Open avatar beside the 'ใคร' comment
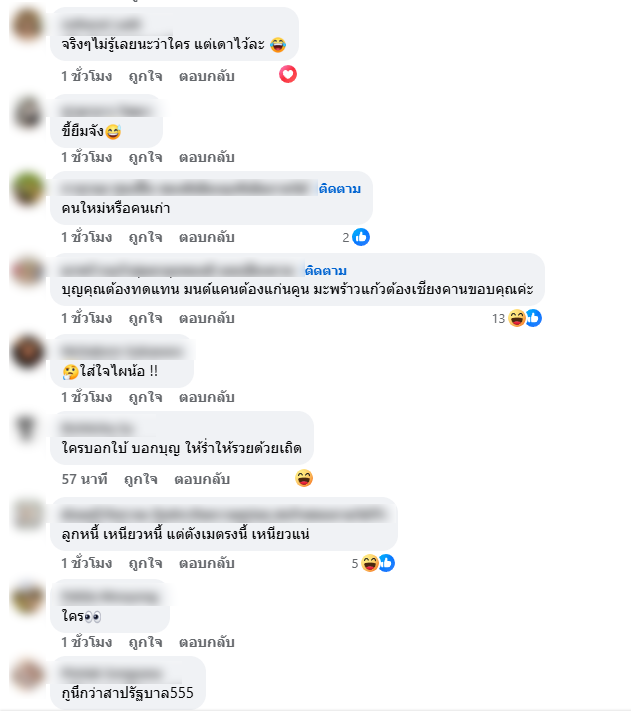 point(28,598)
